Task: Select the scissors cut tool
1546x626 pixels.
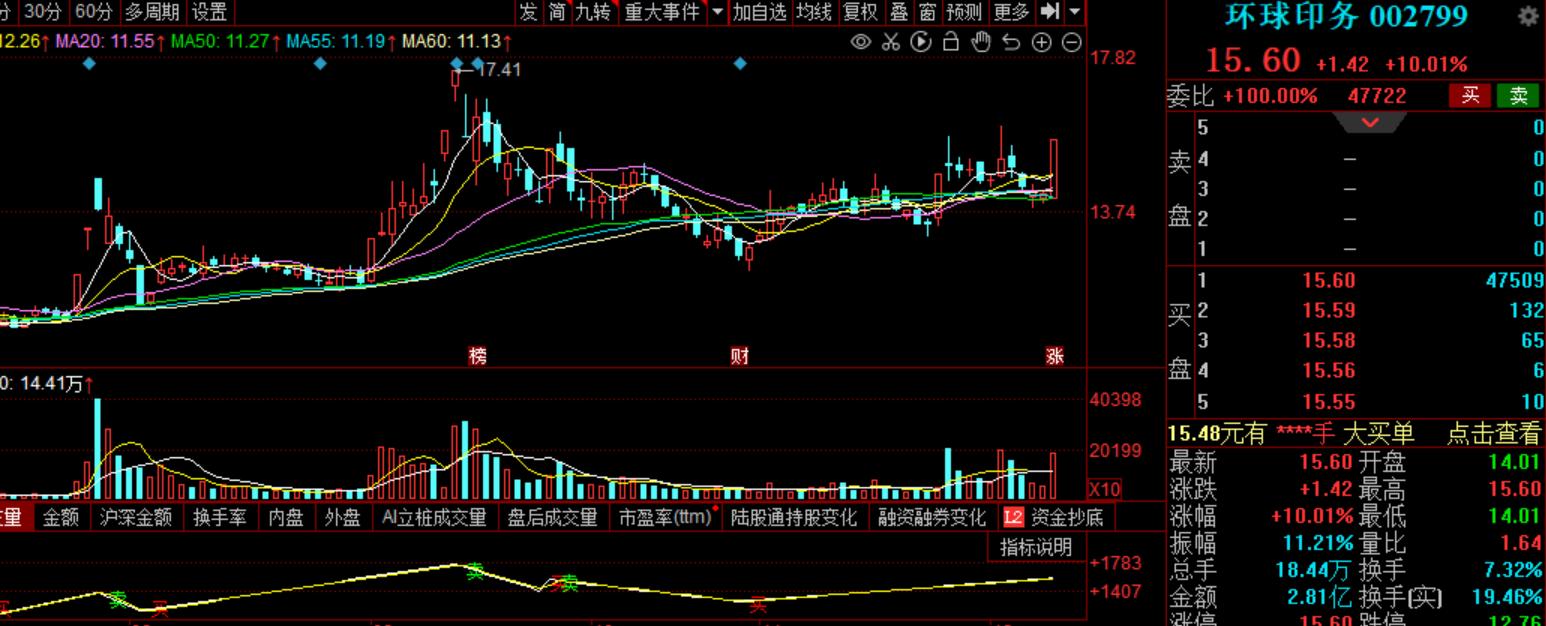Action: 891,42
